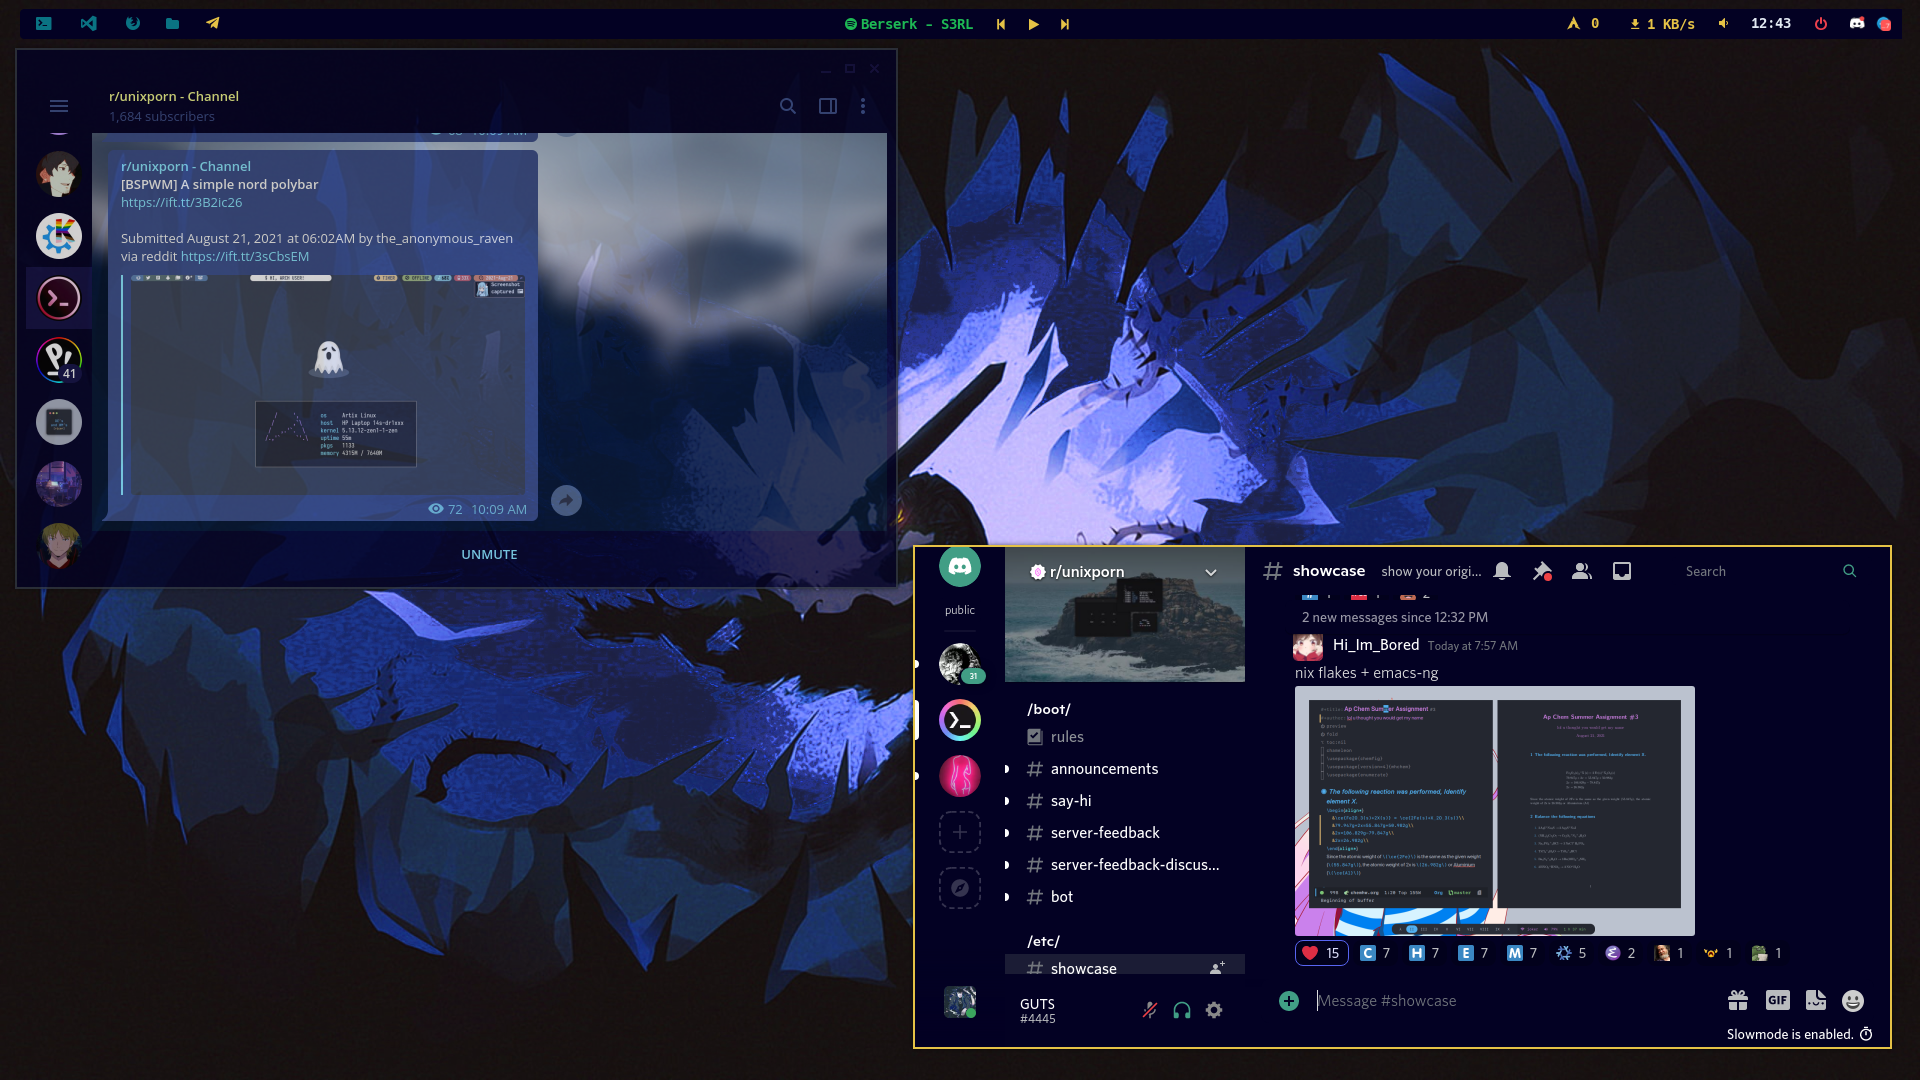Open Discord user settings gear

coord(1213,1010)
